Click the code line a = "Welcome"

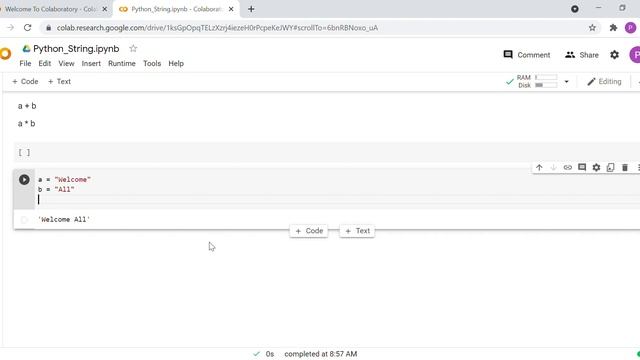64,180
